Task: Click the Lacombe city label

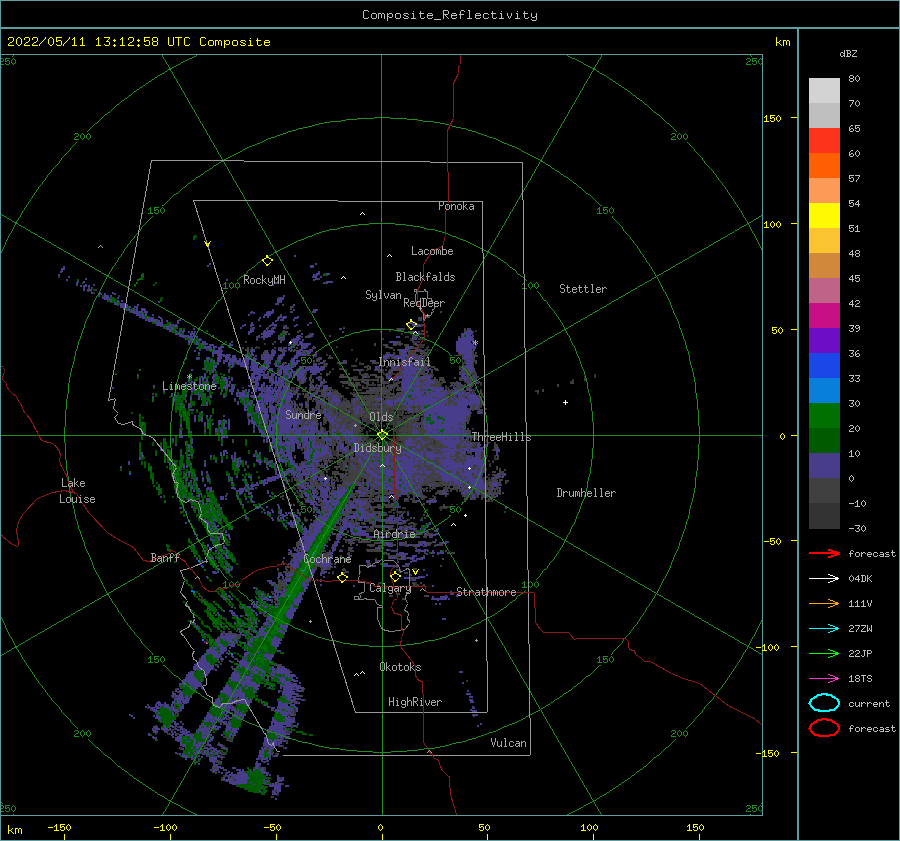Action: (432, 251)
